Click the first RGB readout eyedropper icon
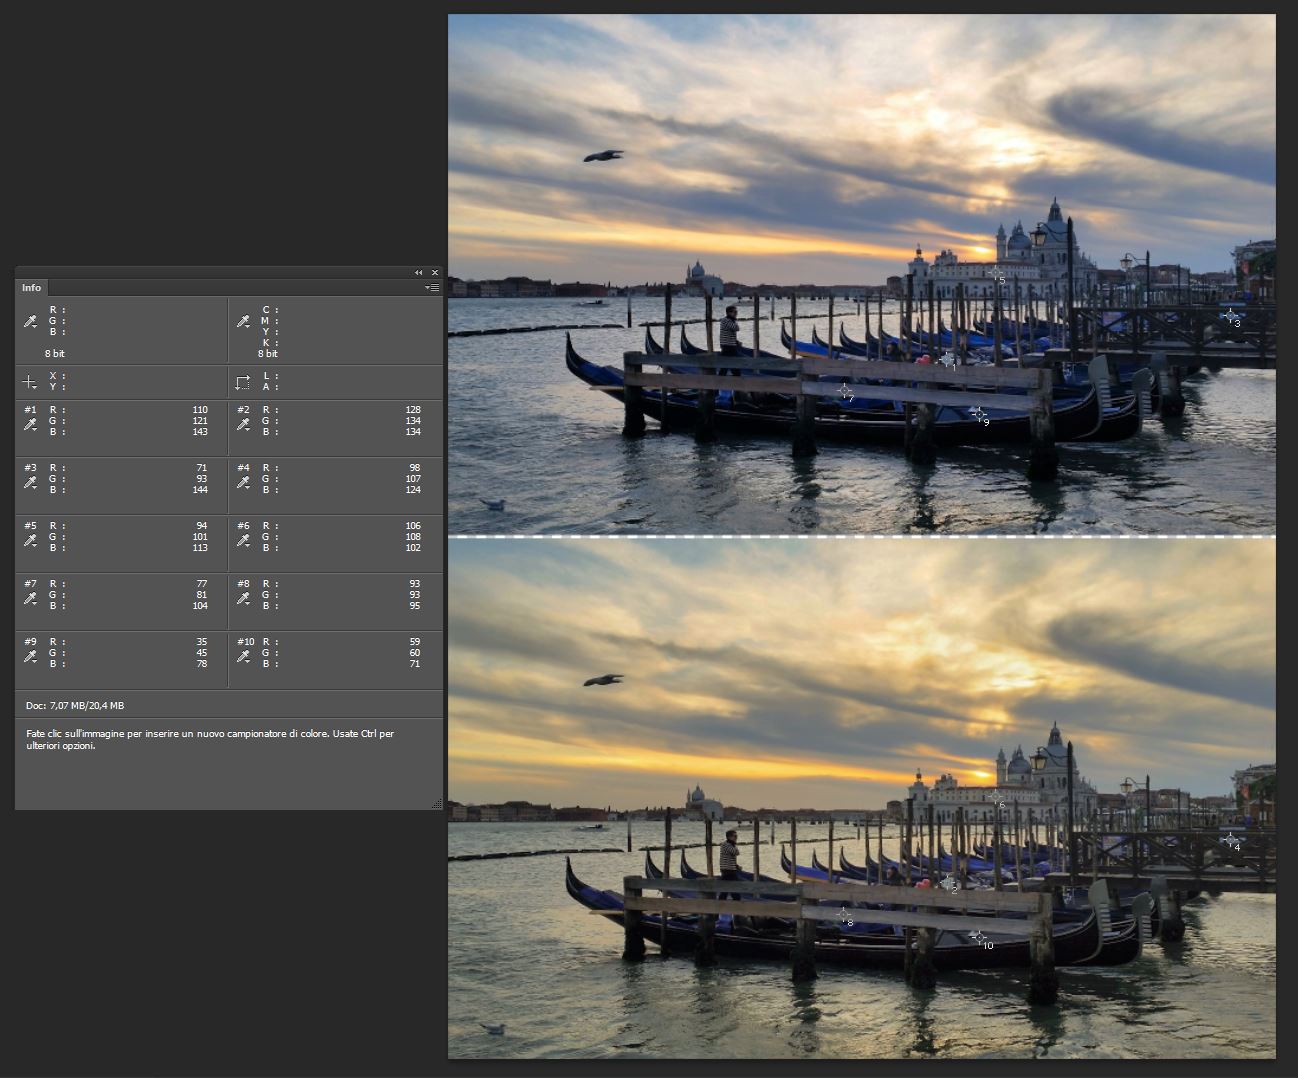The image size is (1298, 1078). coord(30,322)
